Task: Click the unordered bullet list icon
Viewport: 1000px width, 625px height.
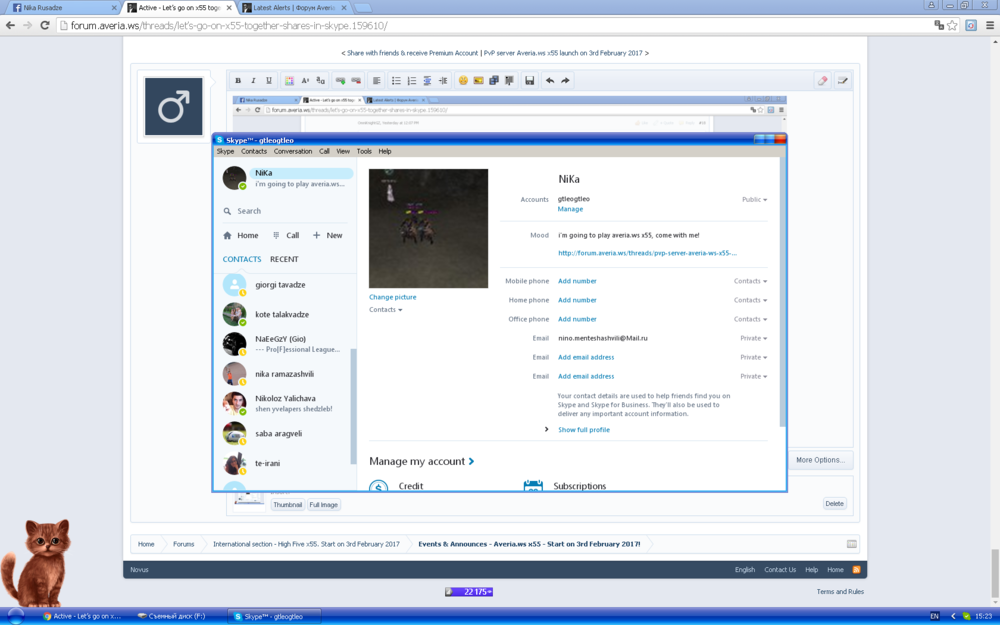Action: click(396, 81)
